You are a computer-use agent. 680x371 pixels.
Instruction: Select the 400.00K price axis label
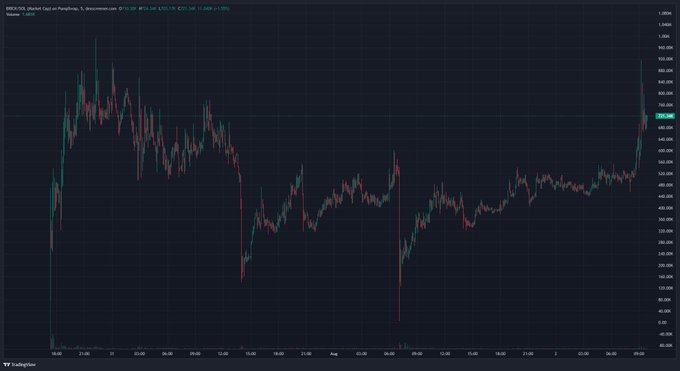tap(665, 208)
